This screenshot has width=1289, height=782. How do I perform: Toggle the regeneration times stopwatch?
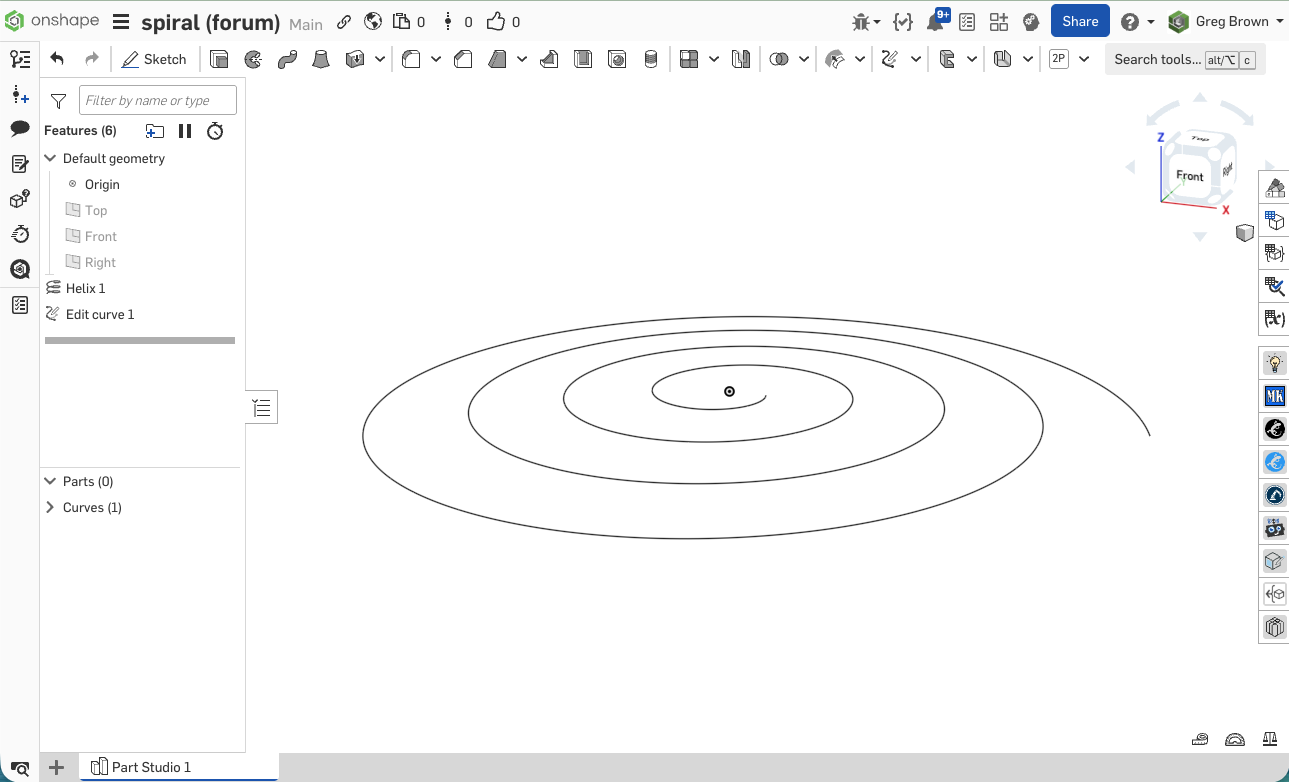click(x=215, y=131)
